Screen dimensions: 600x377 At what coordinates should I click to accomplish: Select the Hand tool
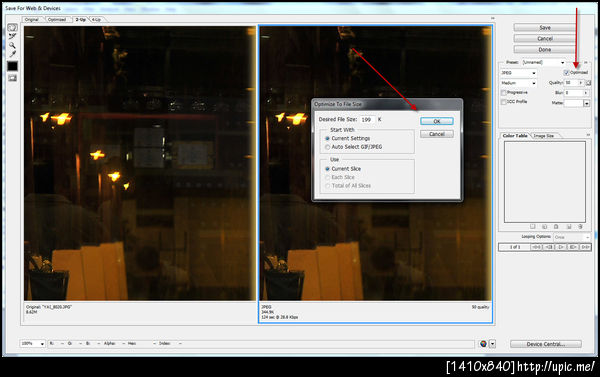coord(12,28)
